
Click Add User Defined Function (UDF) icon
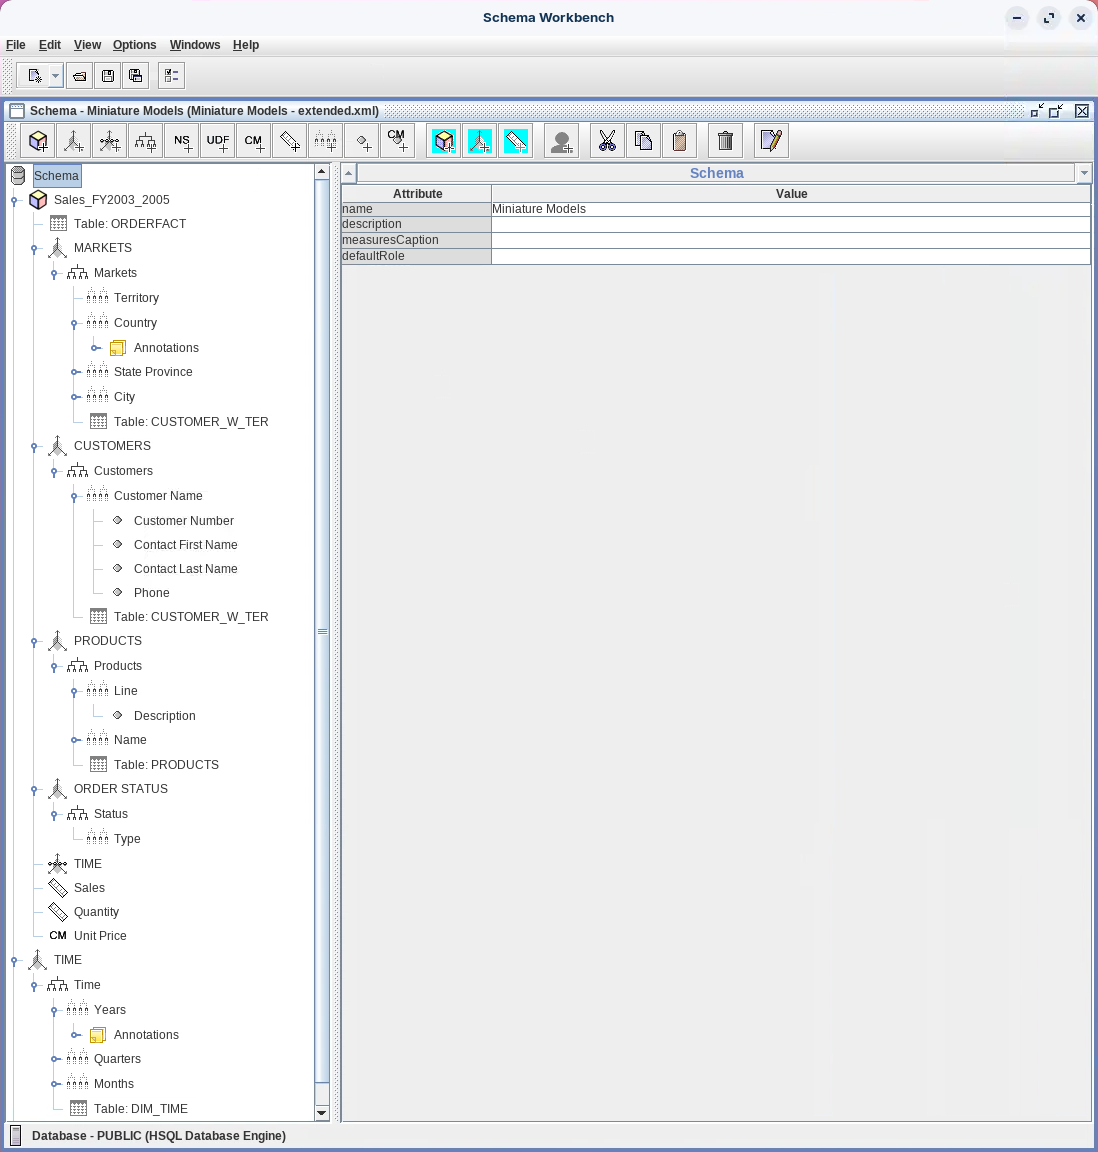[218, 141]
